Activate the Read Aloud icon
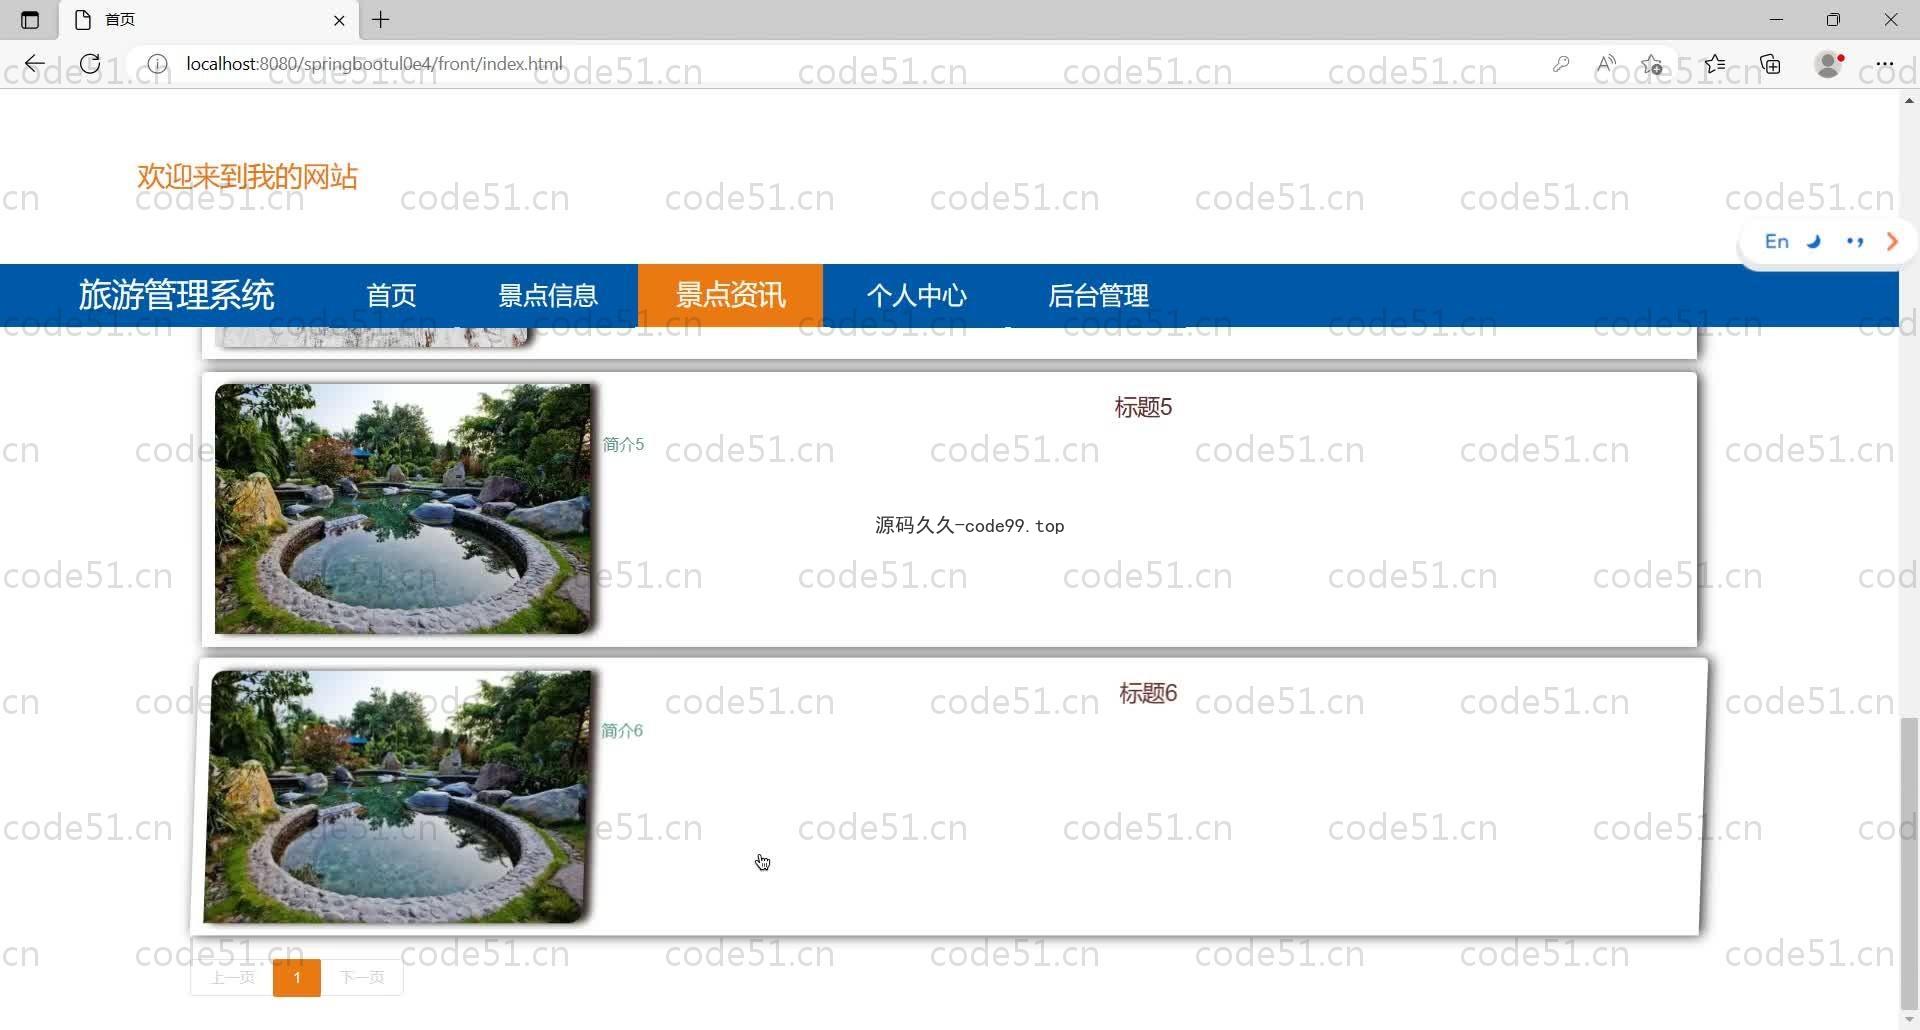This screenshot has height=1030, width=1920. [x=1606, y=64]
